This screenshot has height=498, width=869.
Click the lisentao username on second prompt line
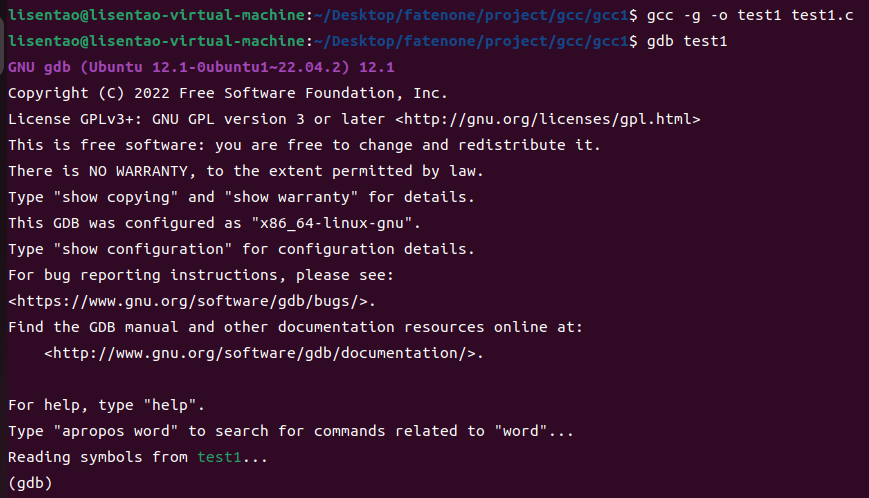coord(44,42)
